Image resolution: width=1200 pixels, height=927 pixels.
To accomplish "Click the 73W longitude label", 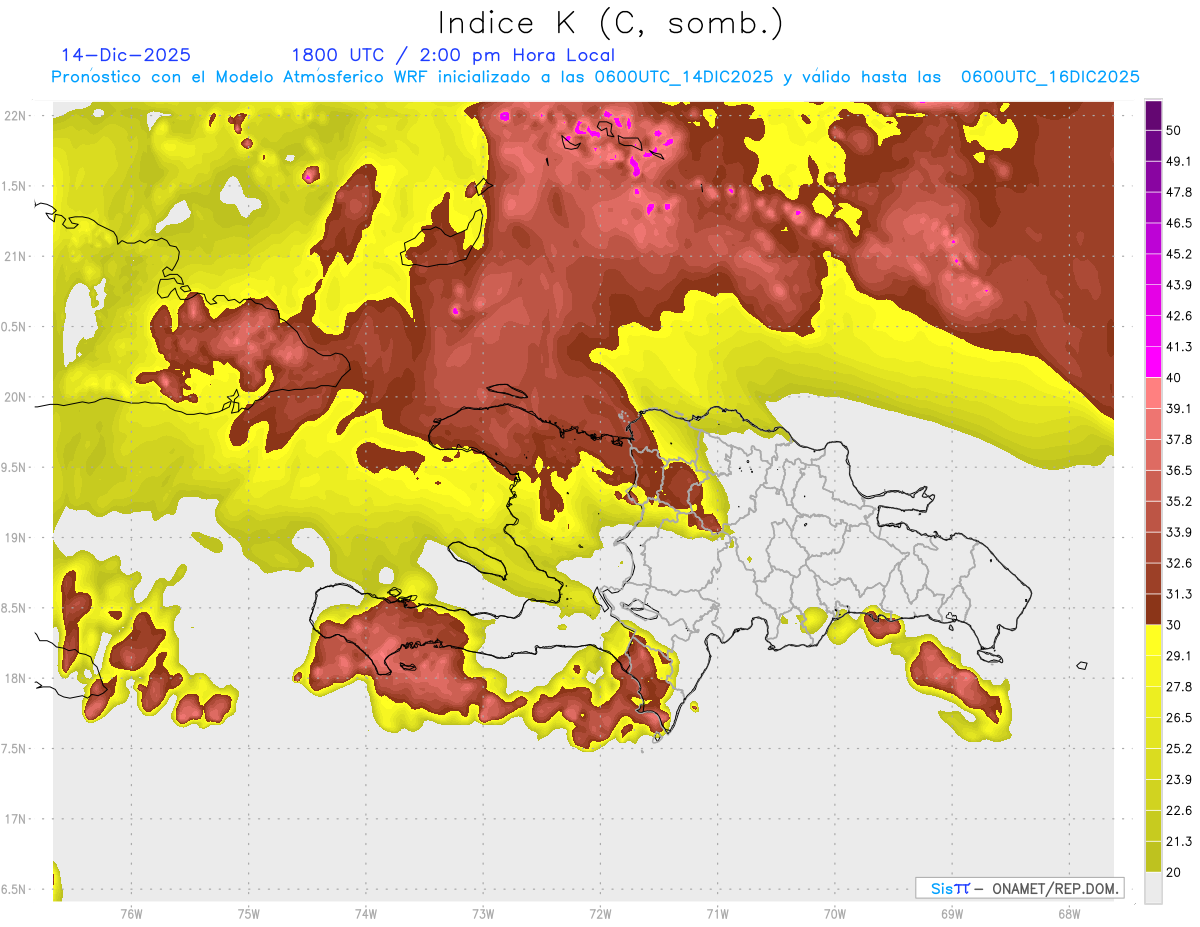I will (483, 913).
